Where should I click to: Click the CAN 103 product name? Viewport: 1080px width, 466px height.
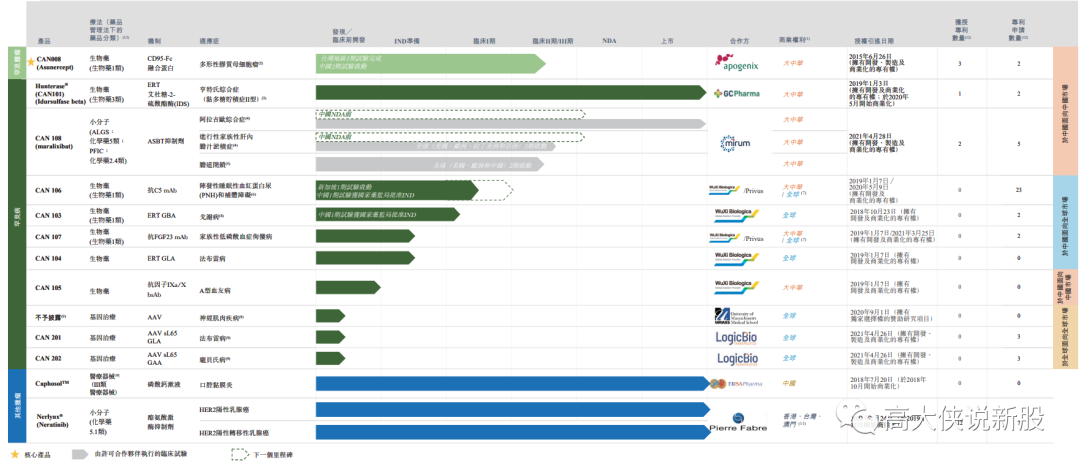(49, 215)
